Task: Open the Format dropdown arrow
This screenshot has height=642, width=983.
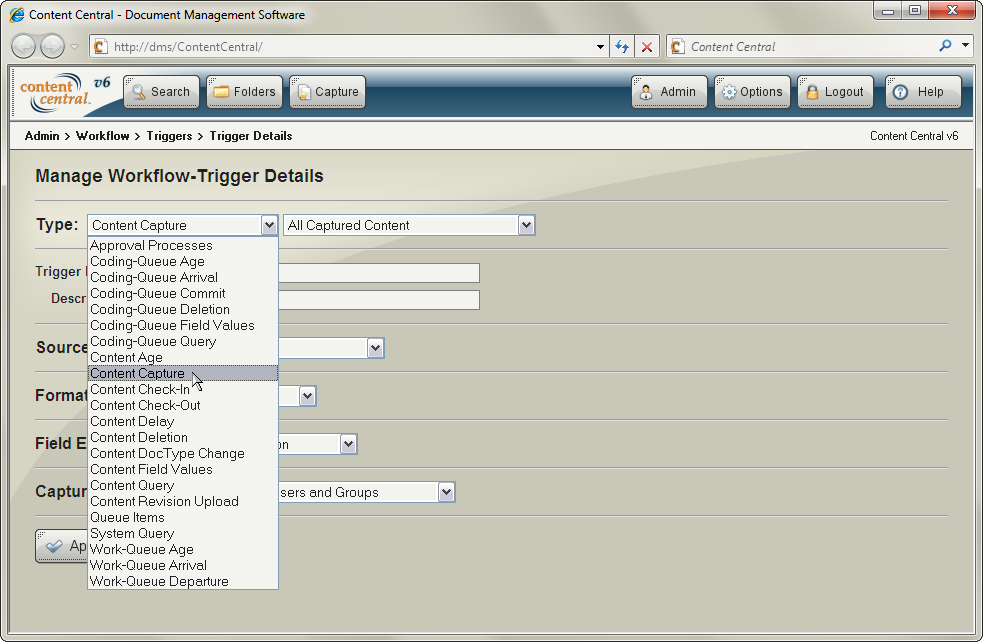Action: 307,396
